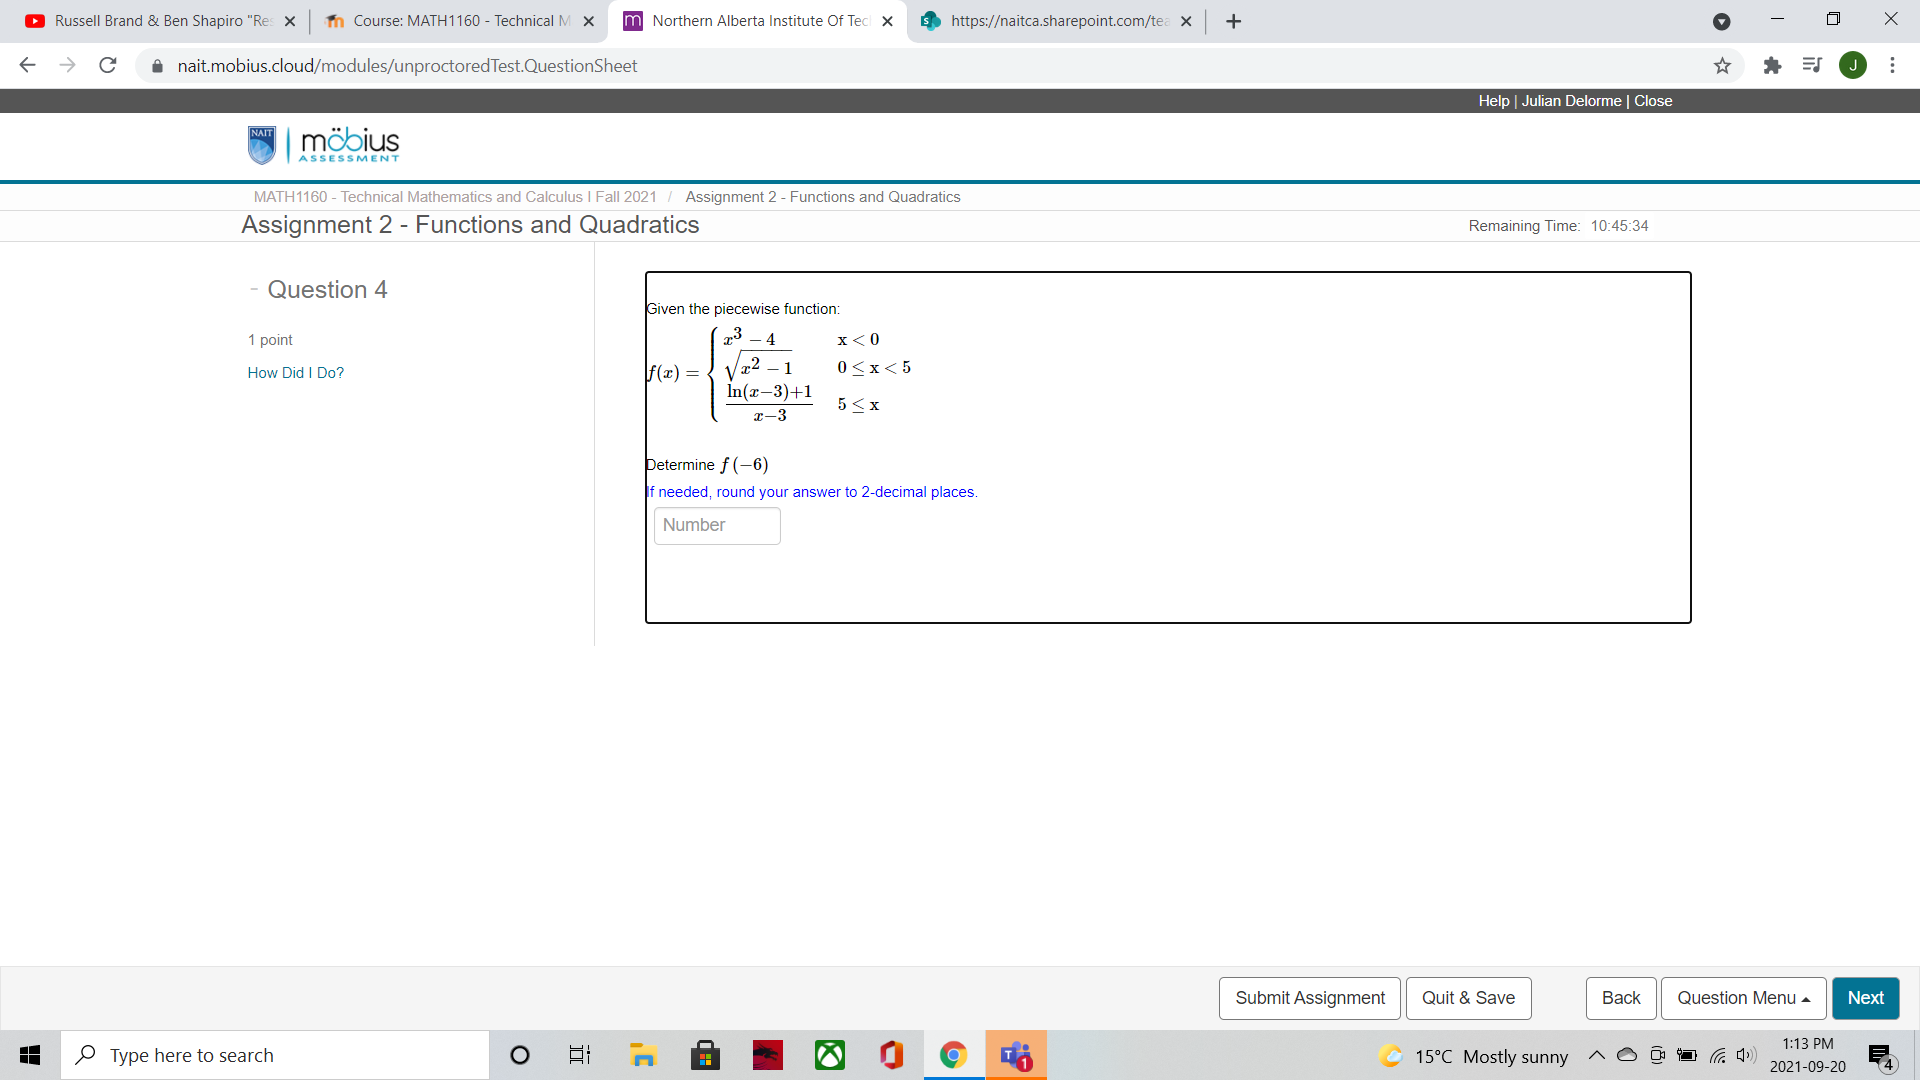The image size is (1920, 1080).
Task: Open Microsoft Teams from the taskbar
Action: click(x=1016, y=1055)
